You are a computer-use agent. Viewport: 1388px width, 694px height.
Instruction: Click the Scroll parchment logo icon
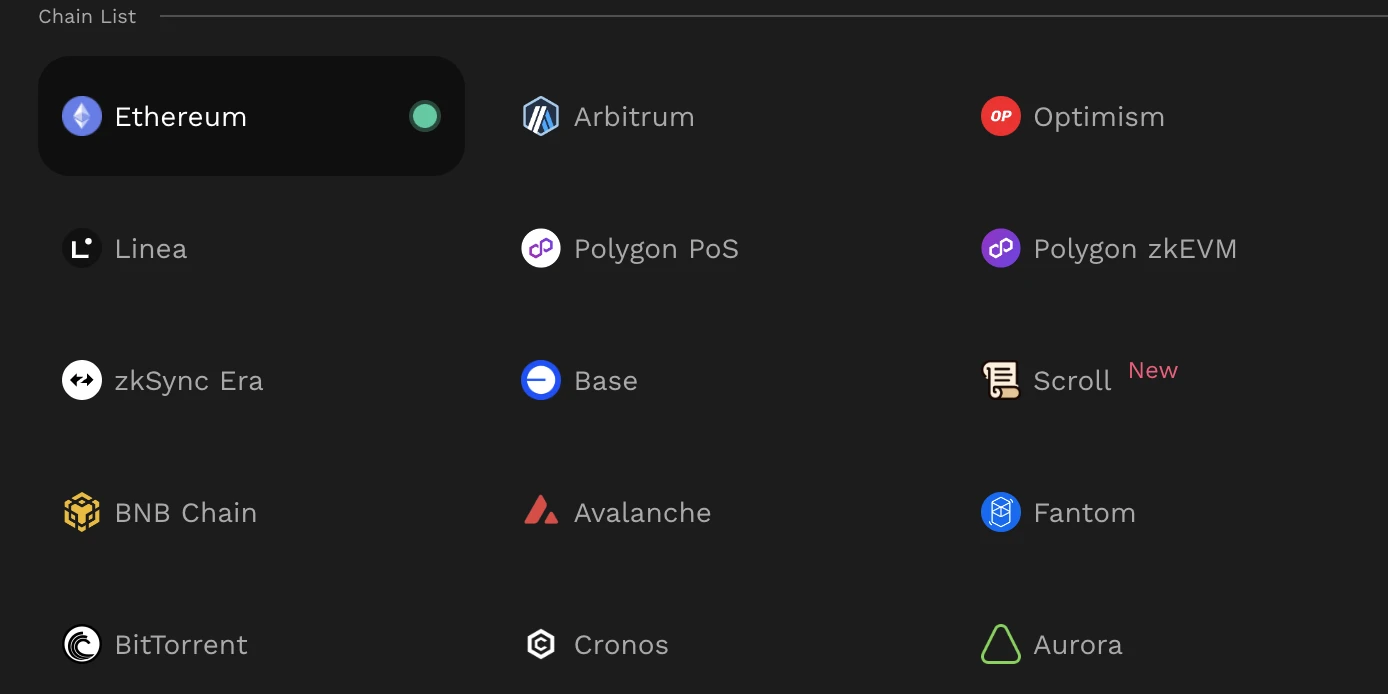[x=1001, y=380]
